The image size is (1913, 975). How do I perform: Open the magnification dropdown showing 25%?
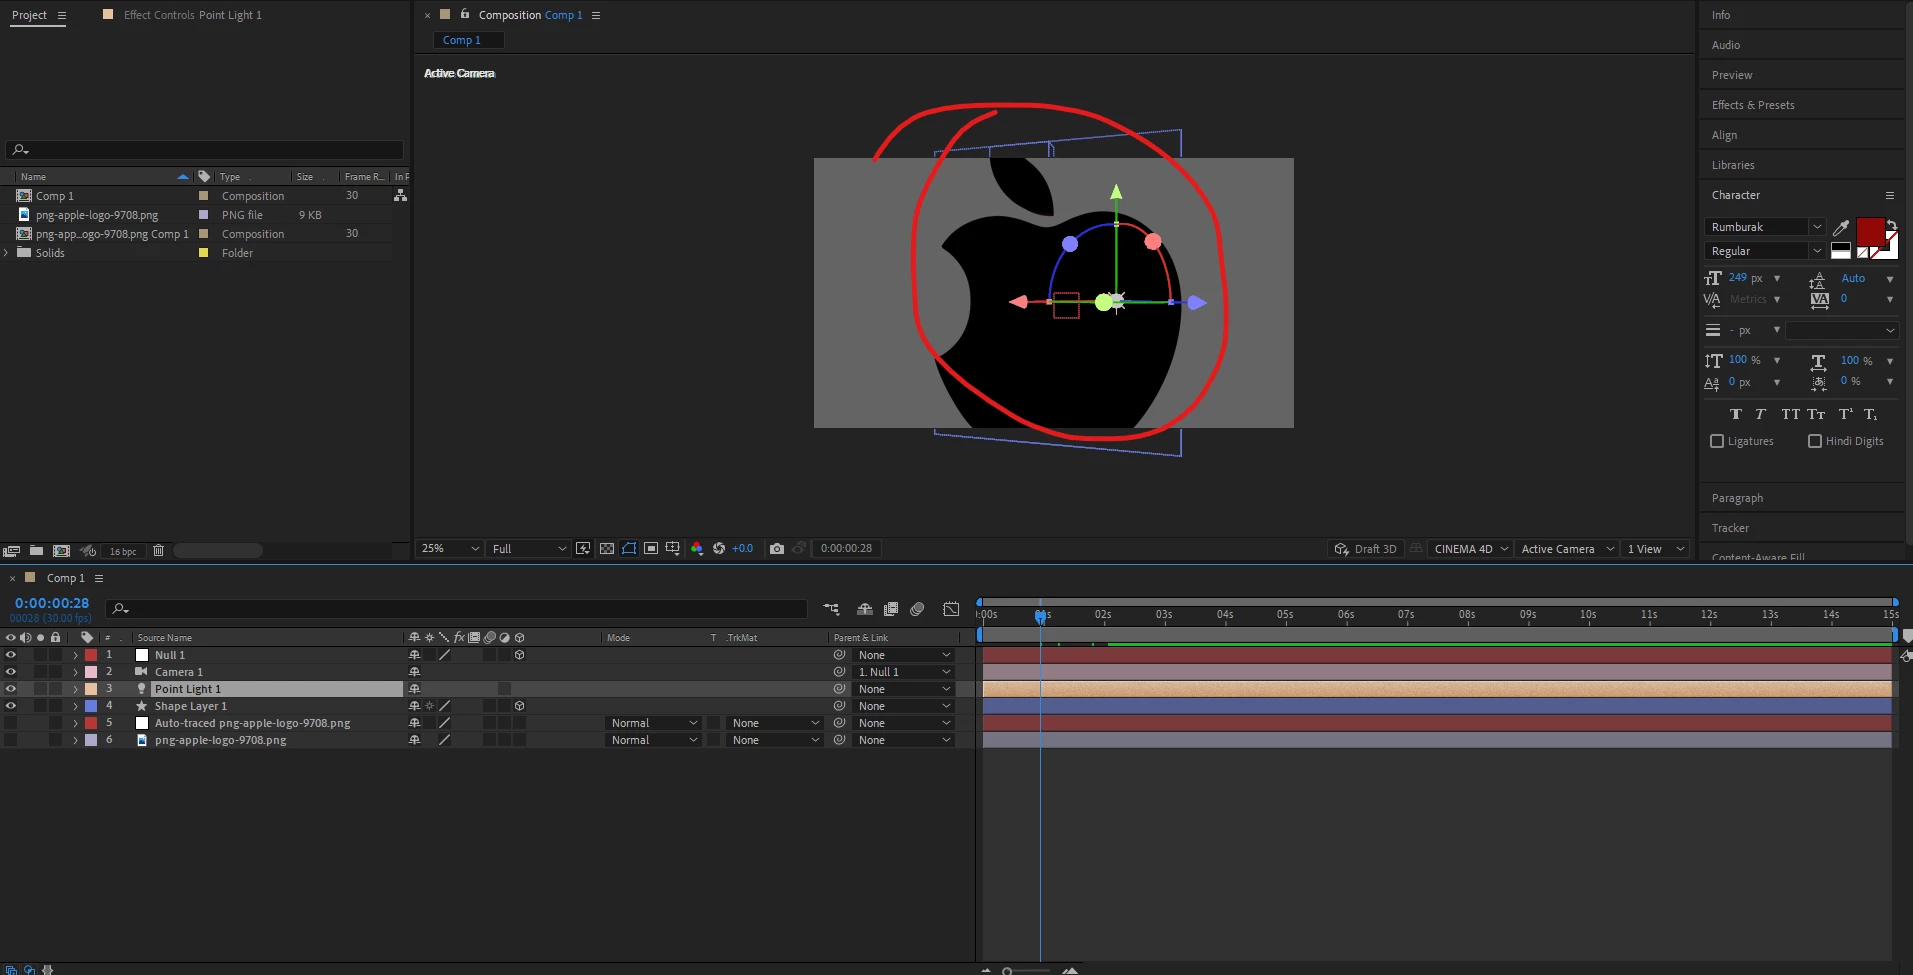point(450,549)
